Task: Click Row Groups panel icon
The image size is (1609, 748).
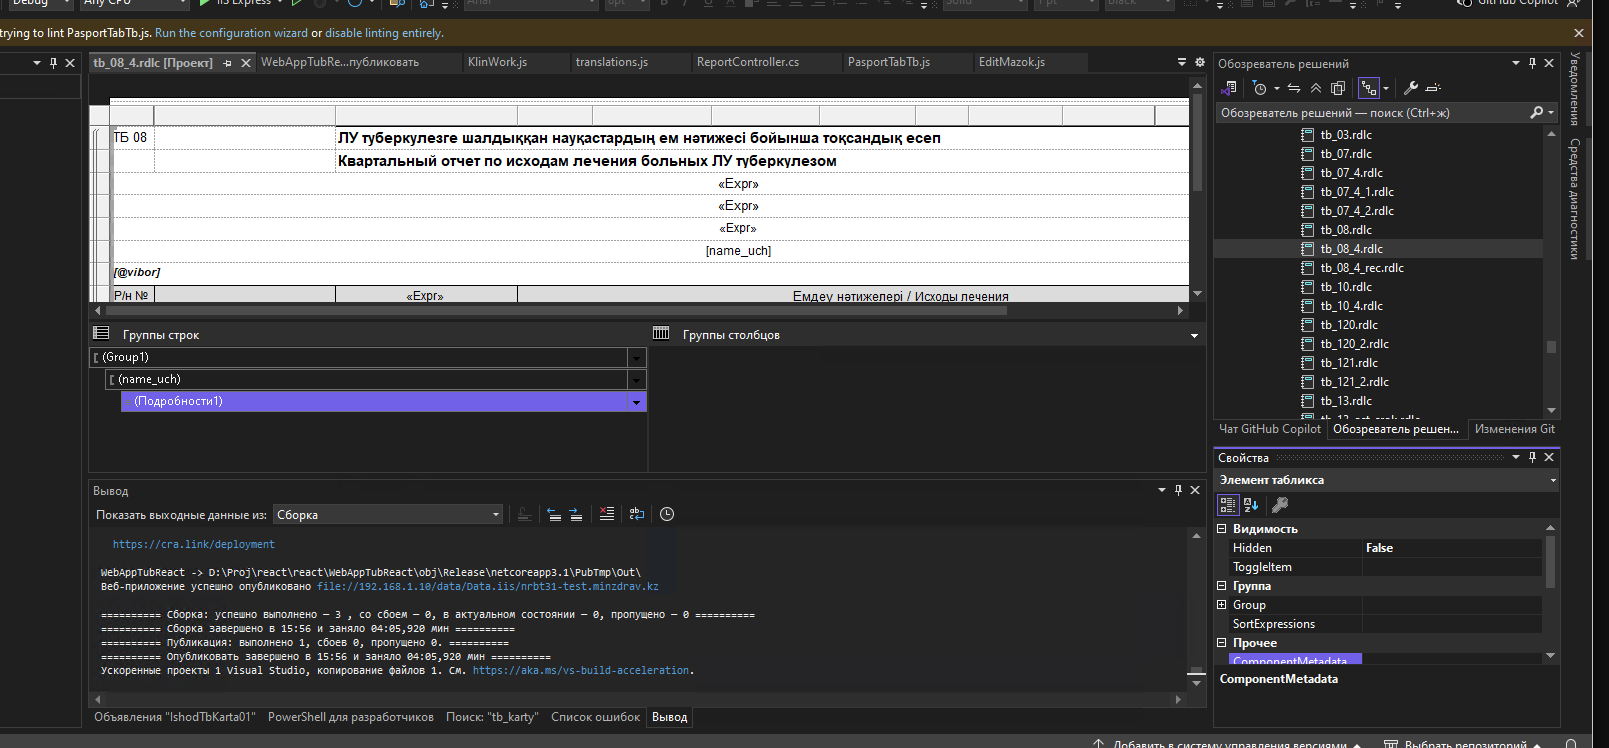Action: point(101,333)
